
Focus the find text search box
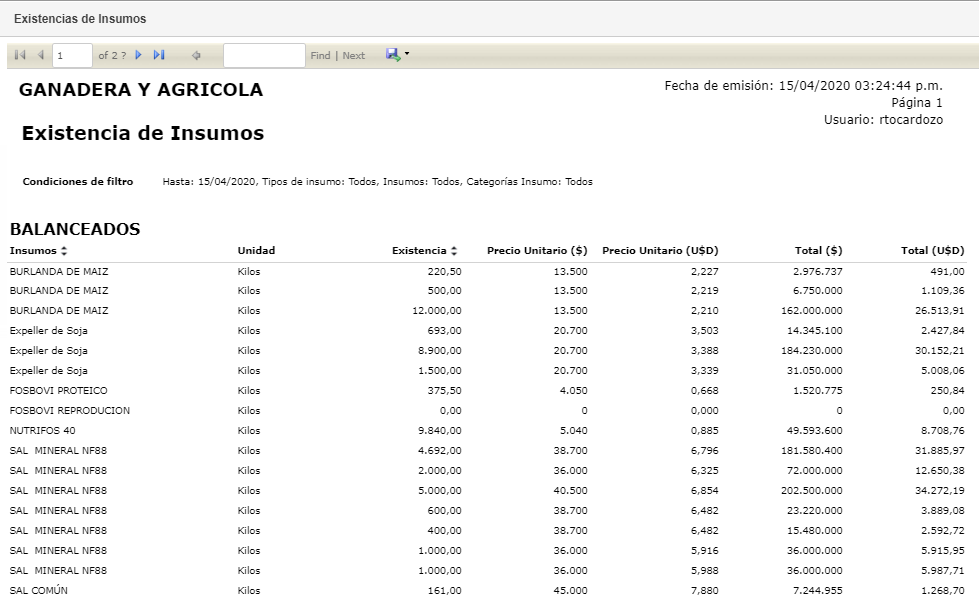point(264,56)
